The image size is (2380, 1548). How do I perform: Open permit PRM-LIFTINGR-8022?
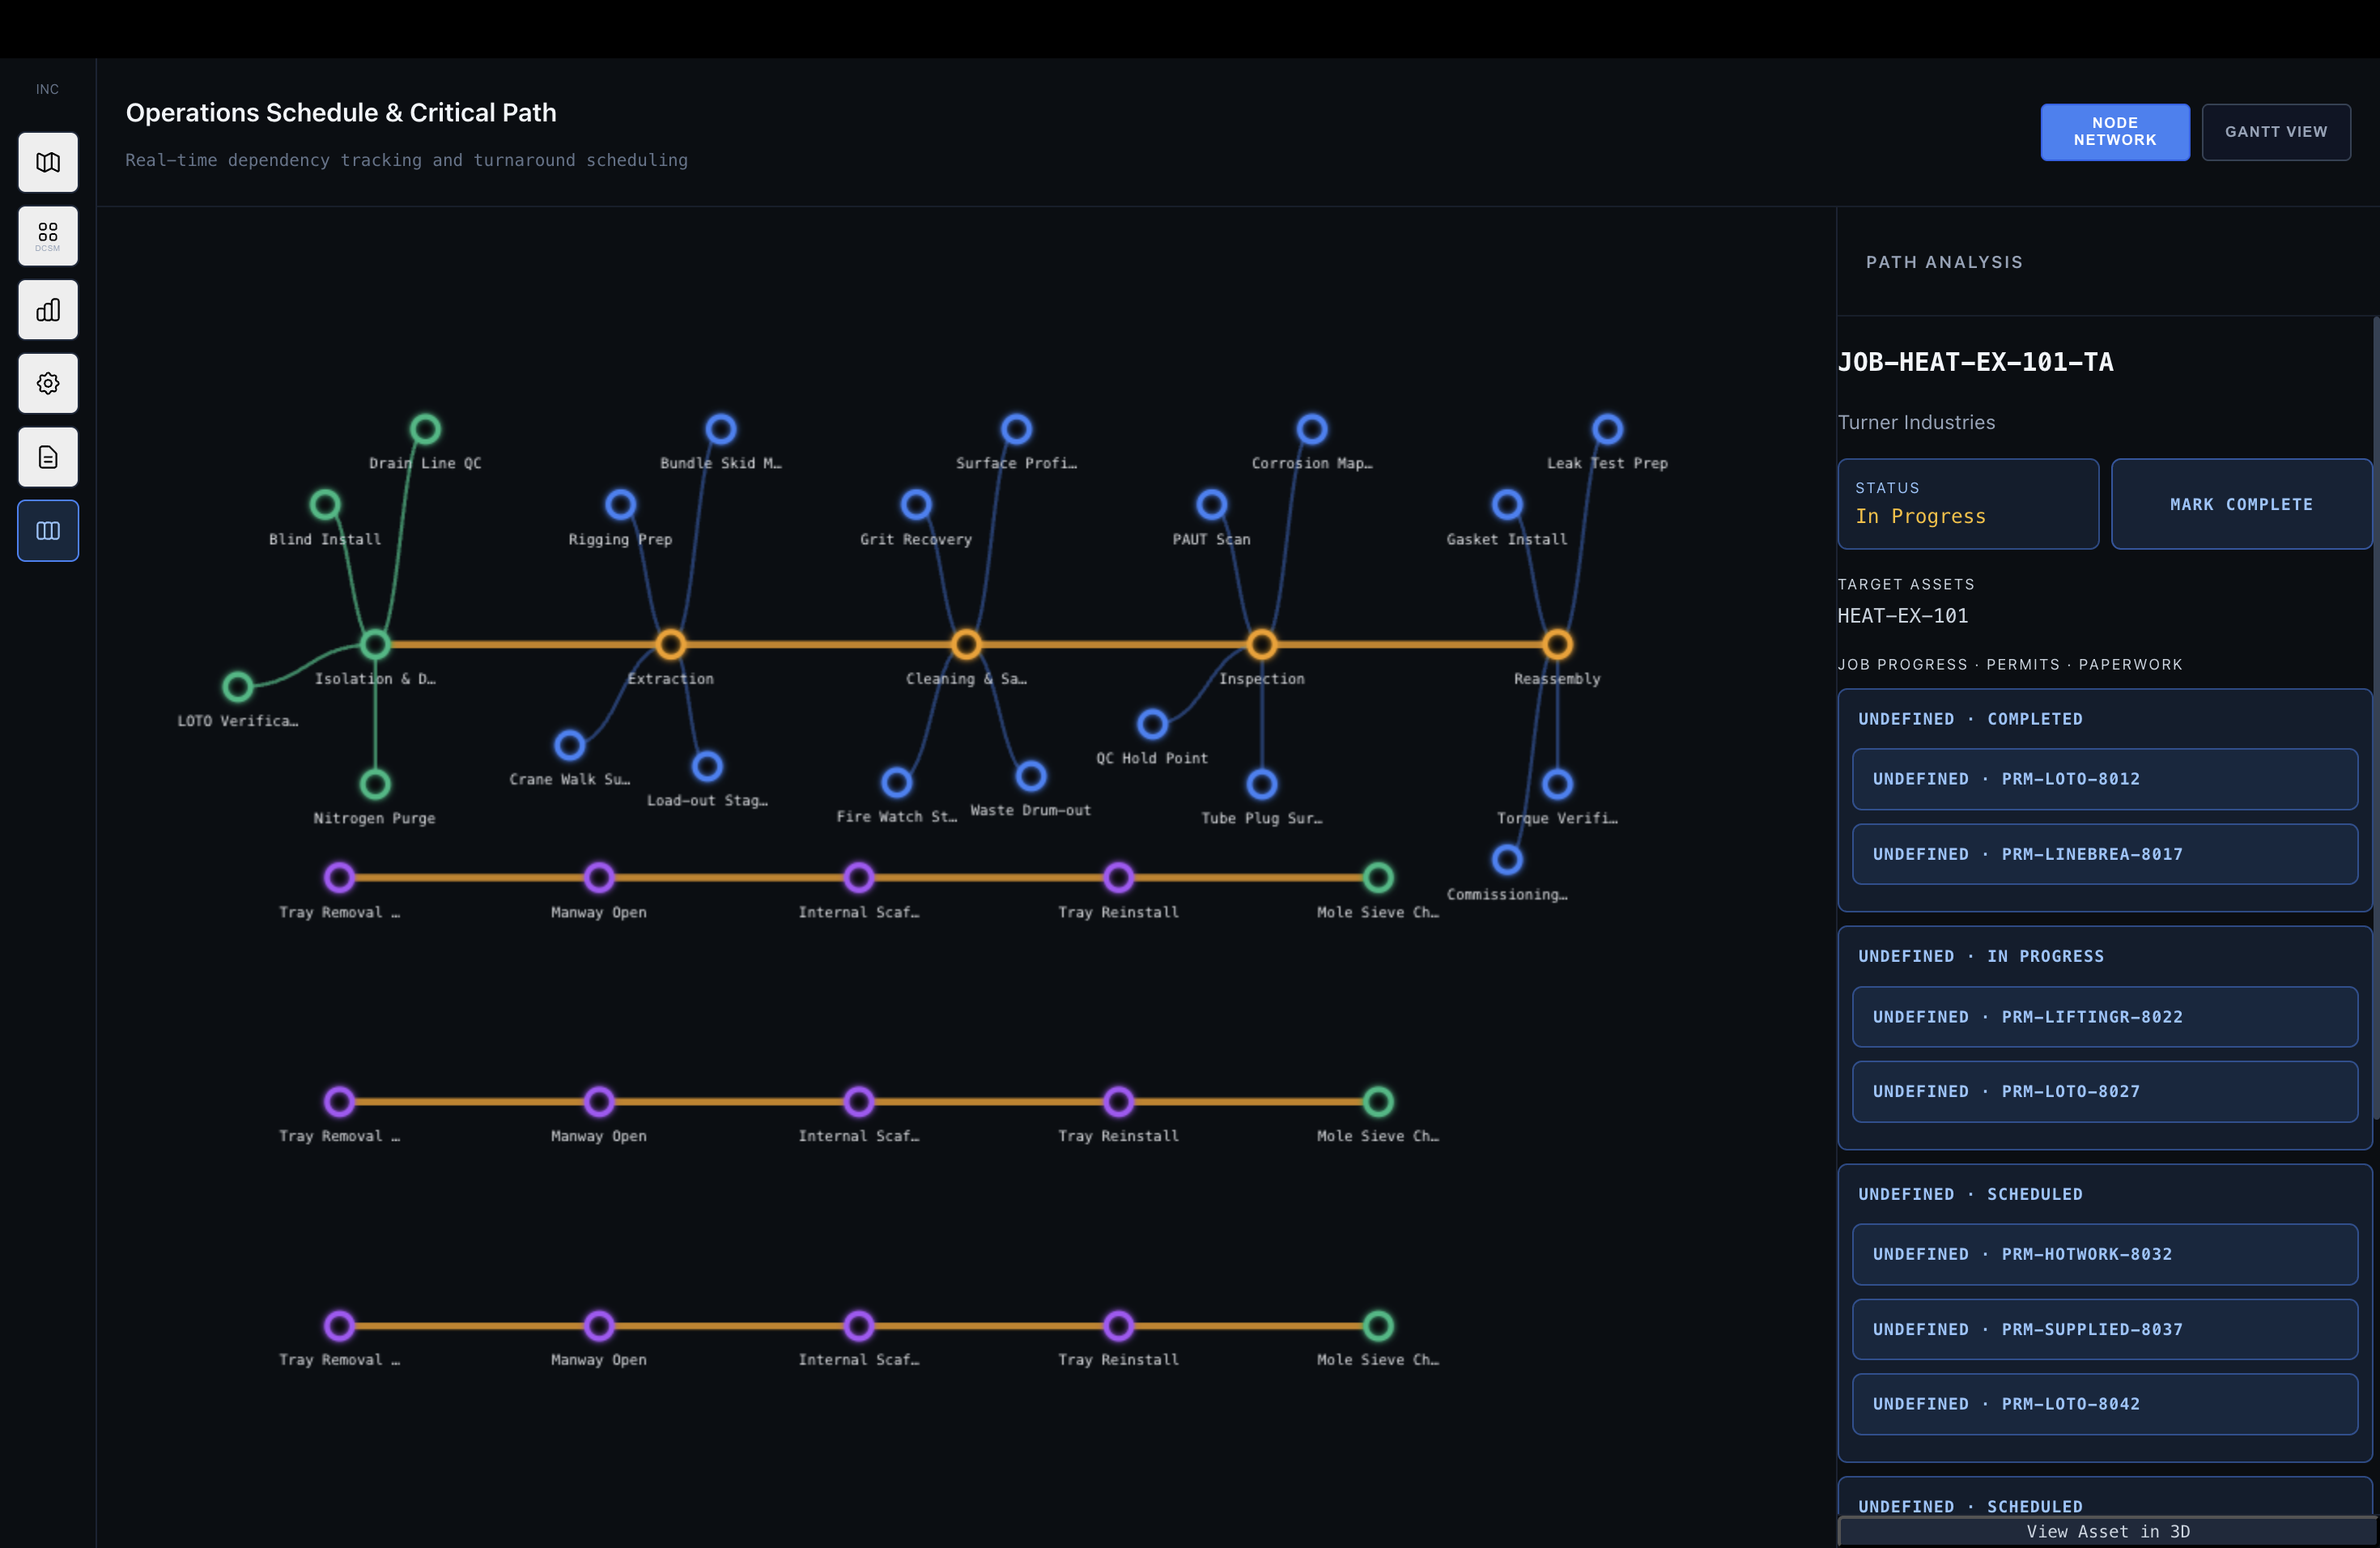pyautogui.click(x=2105, y=1017)
